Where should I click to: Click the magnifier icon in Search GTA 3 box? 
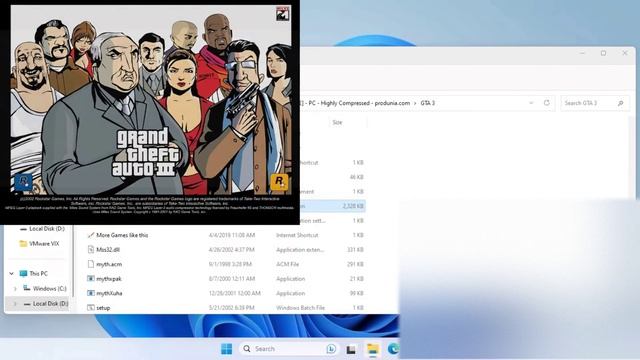click(620, 103)
